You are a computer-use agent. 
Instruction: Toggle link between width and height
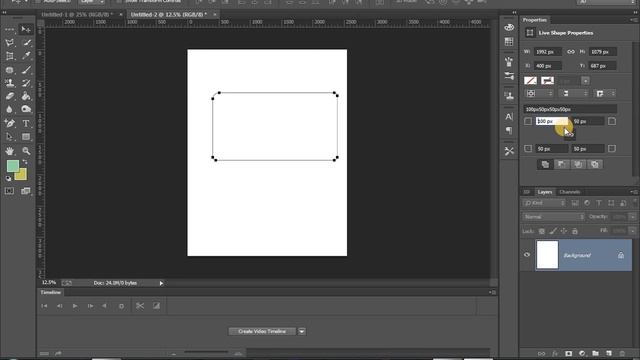pos(571,52)
